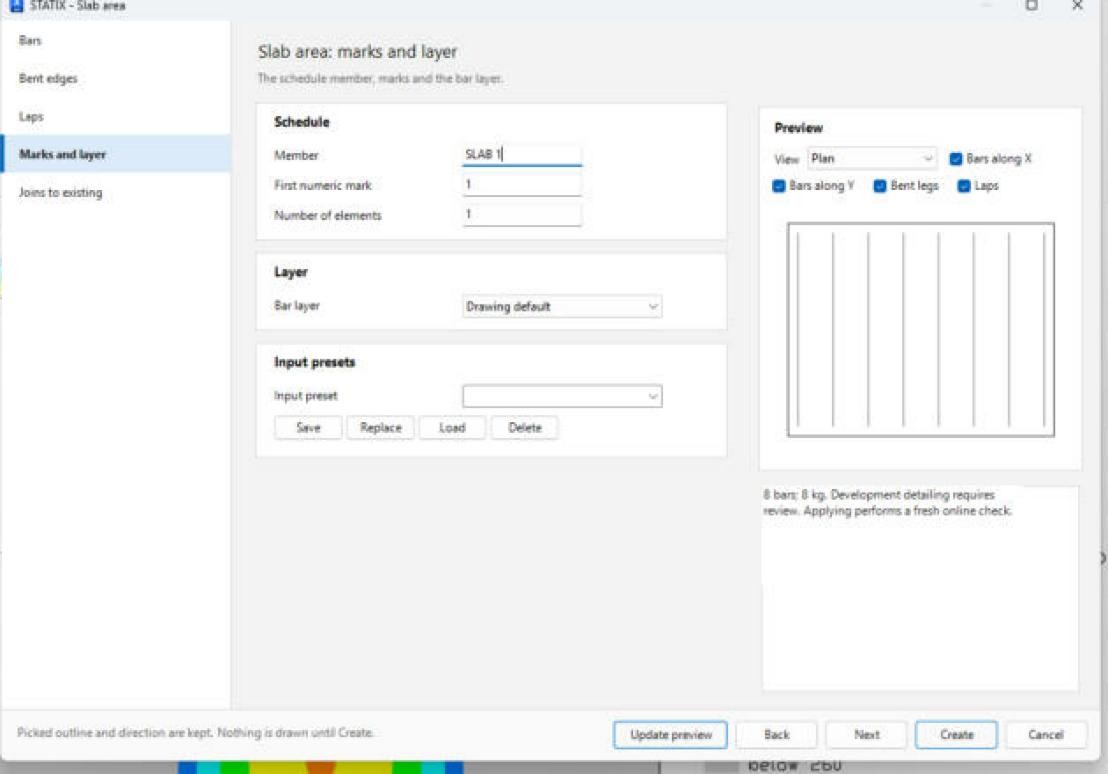1108x774 pixels.
Task: Open the Bars section
Action: [x=117, y=40]
